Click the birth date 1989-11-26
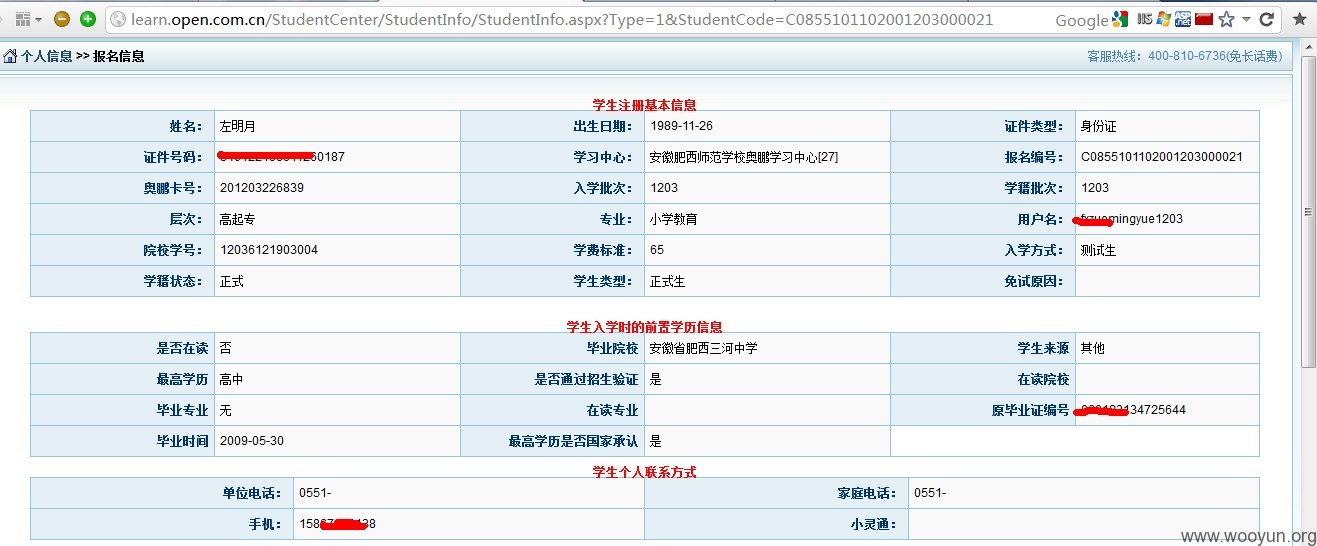Image resolution: width=1317 pixels, height=546 pixels. [x=681, y=126]
